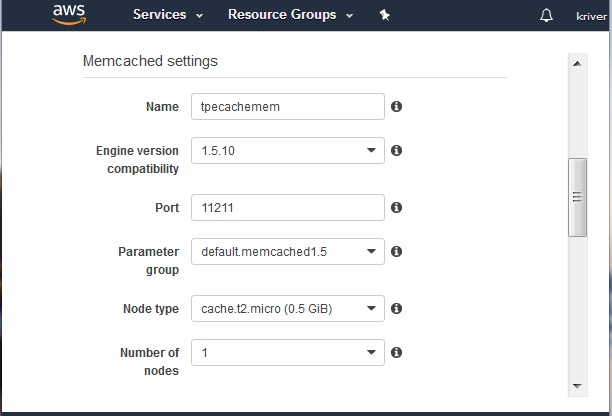
Task: Click the scrollbar down arrow
Action: (x=577, y=385)
